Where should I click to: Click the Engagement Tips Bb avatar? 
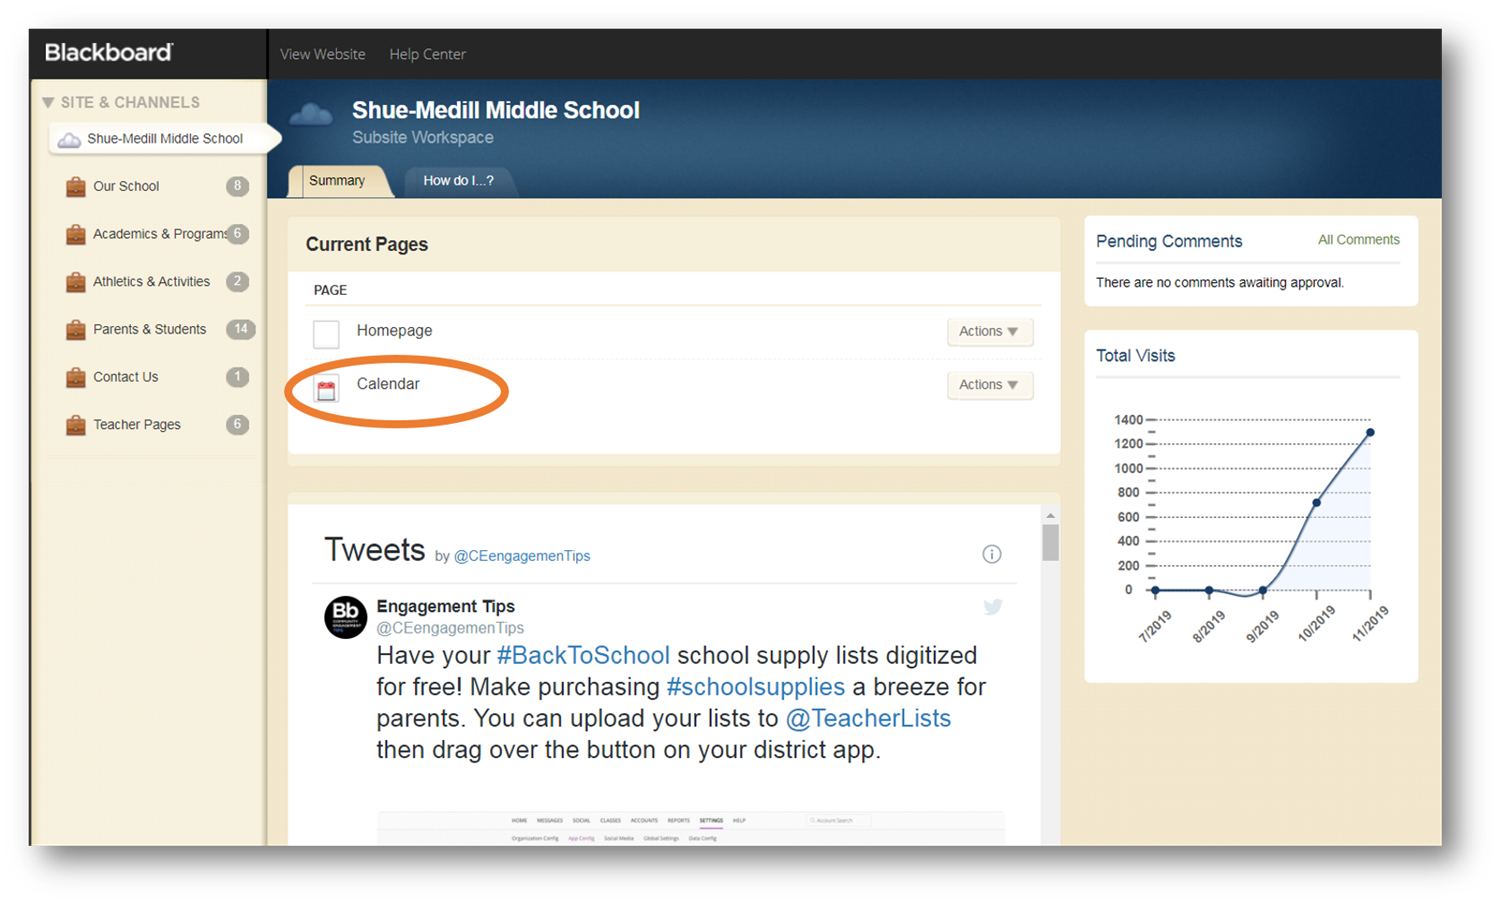click(346, 616)
